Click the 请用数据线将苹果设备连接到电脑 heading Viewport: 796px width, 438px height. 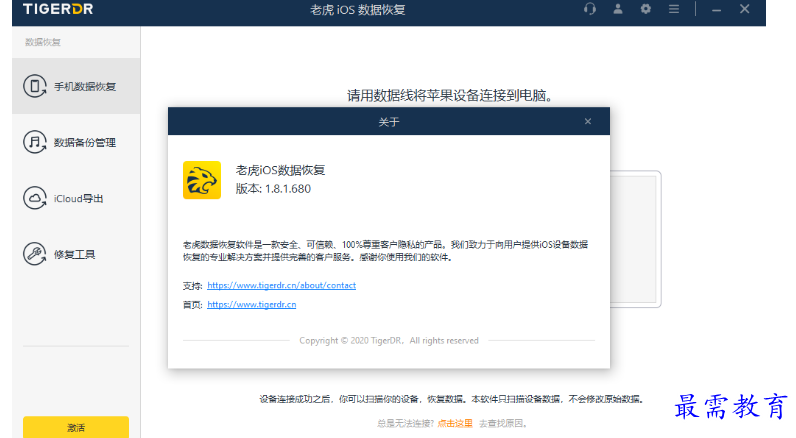[450, 95]
